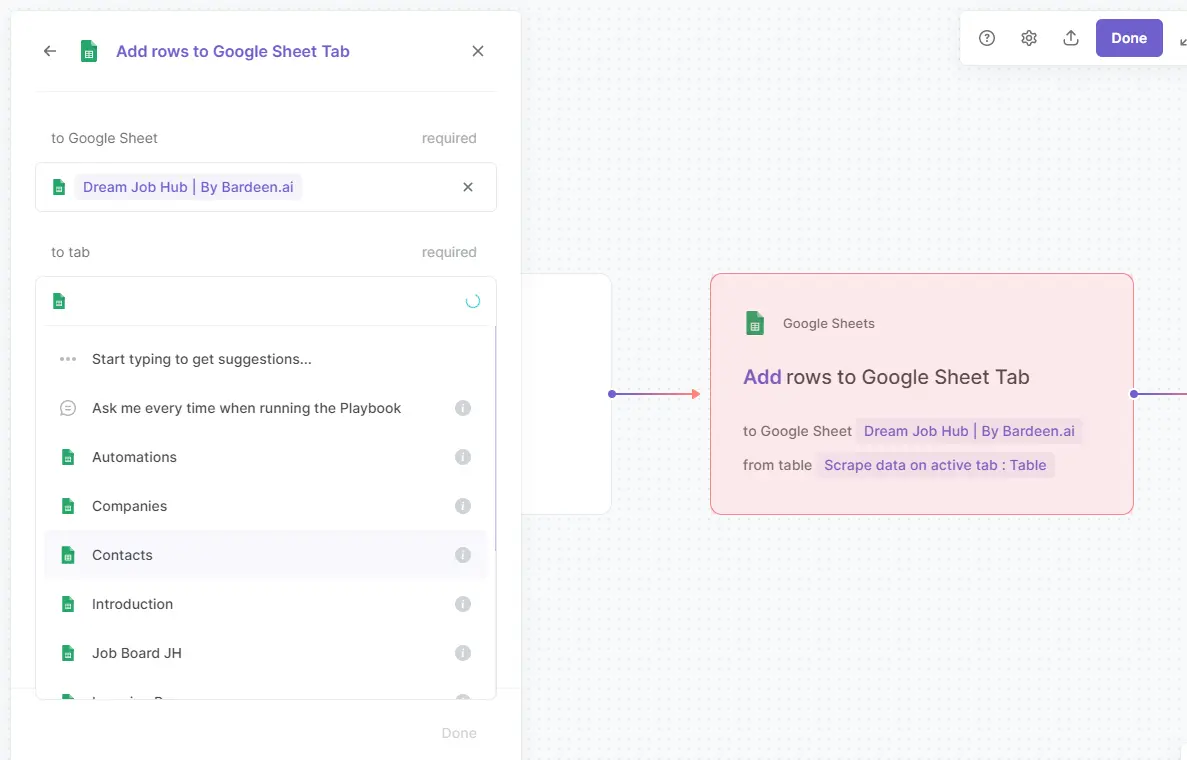1187x760 pixels.
Task: Select the Introduction tab option
Action: (266, 604)
